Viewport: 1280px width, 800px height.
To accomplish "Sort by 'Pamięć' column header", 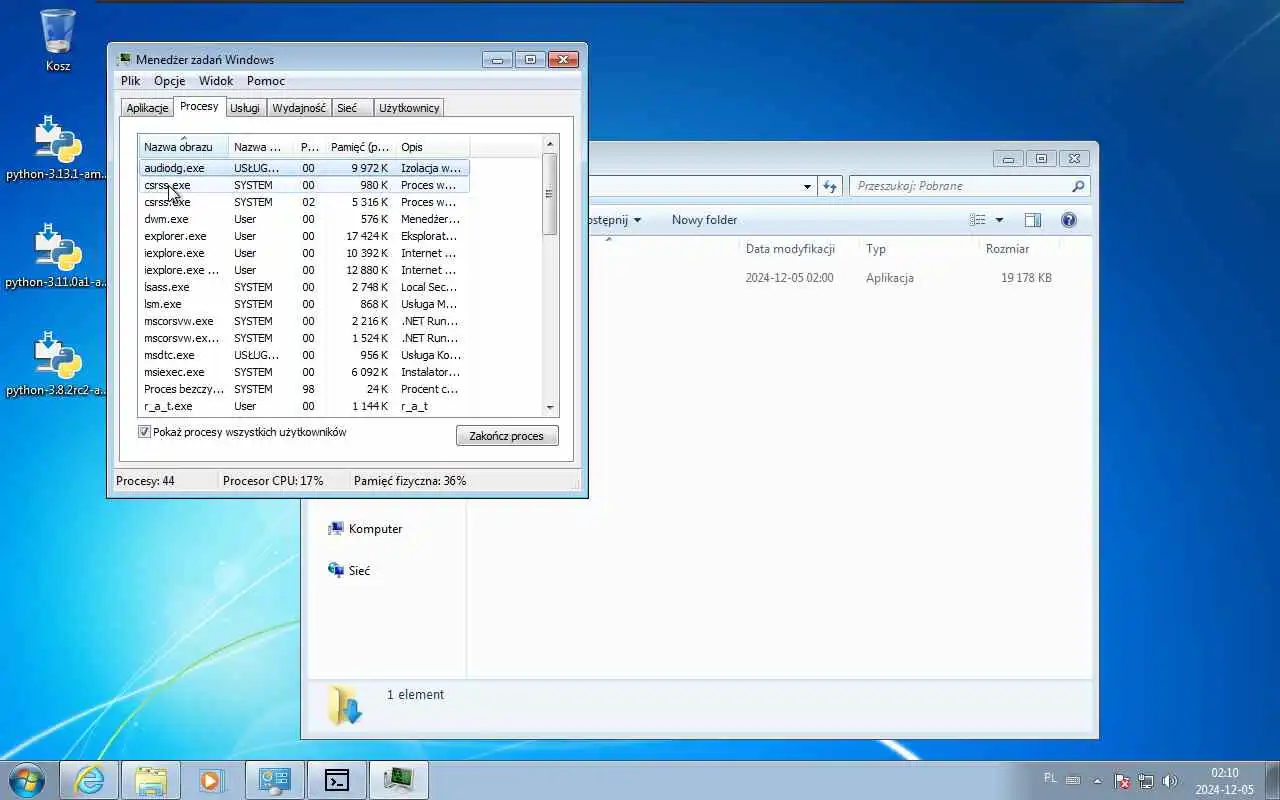I will tap(360, 147).
